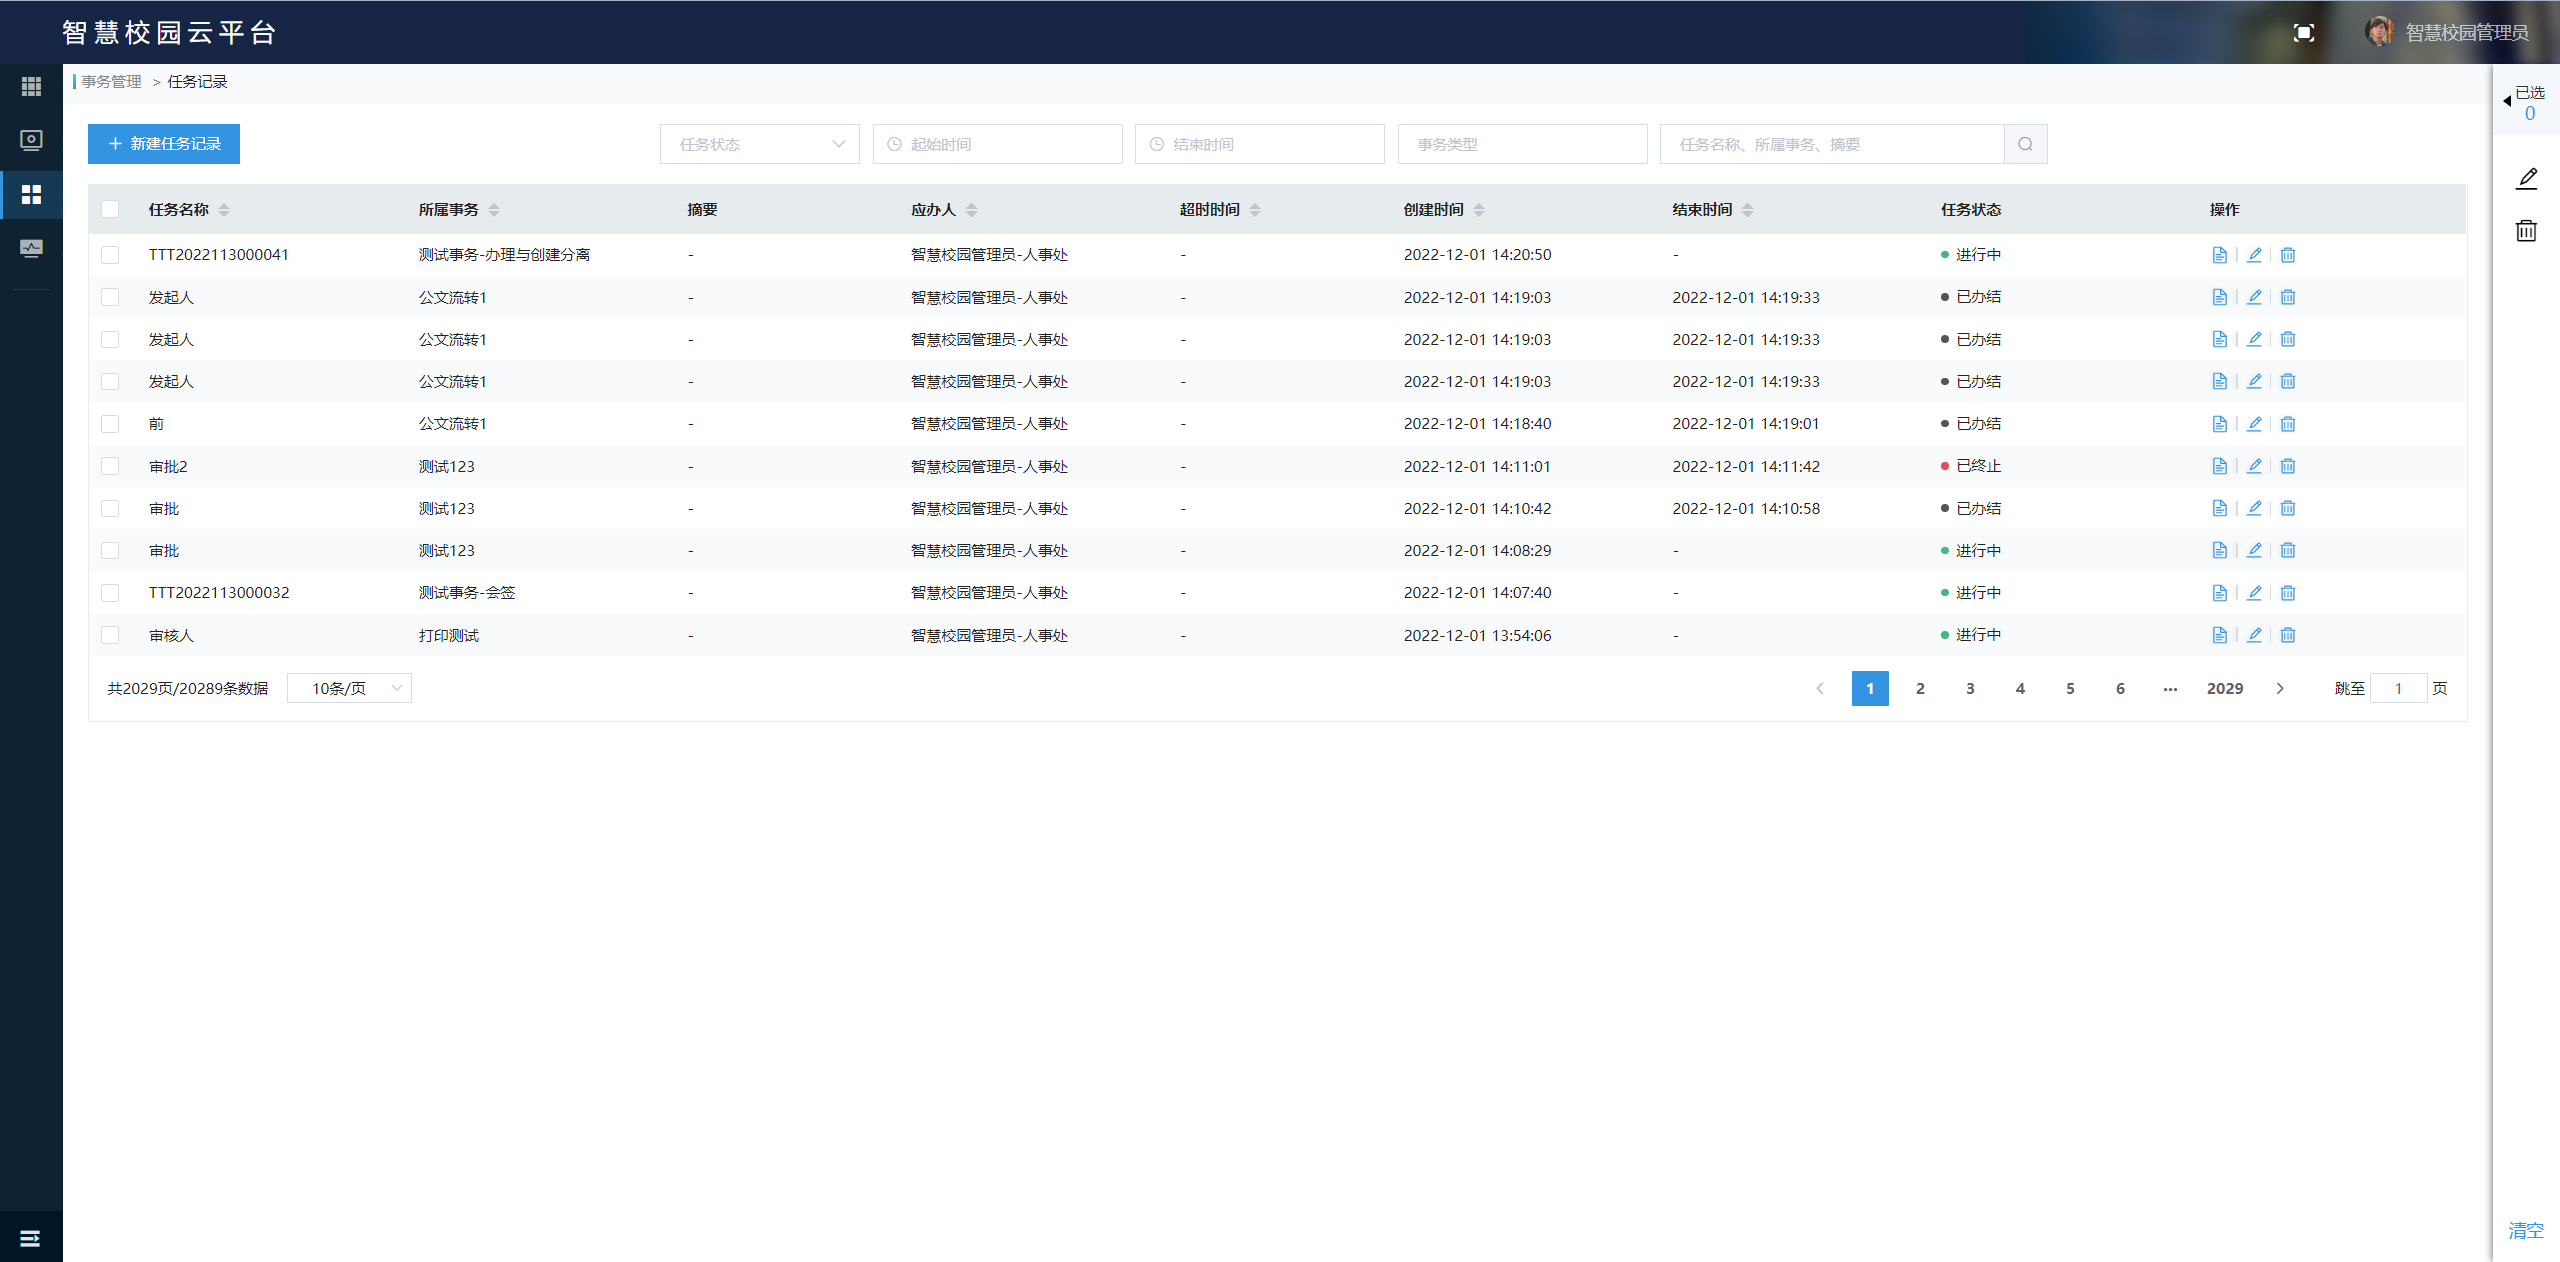Check the 审核人 row checkbox

coord(110,635)
